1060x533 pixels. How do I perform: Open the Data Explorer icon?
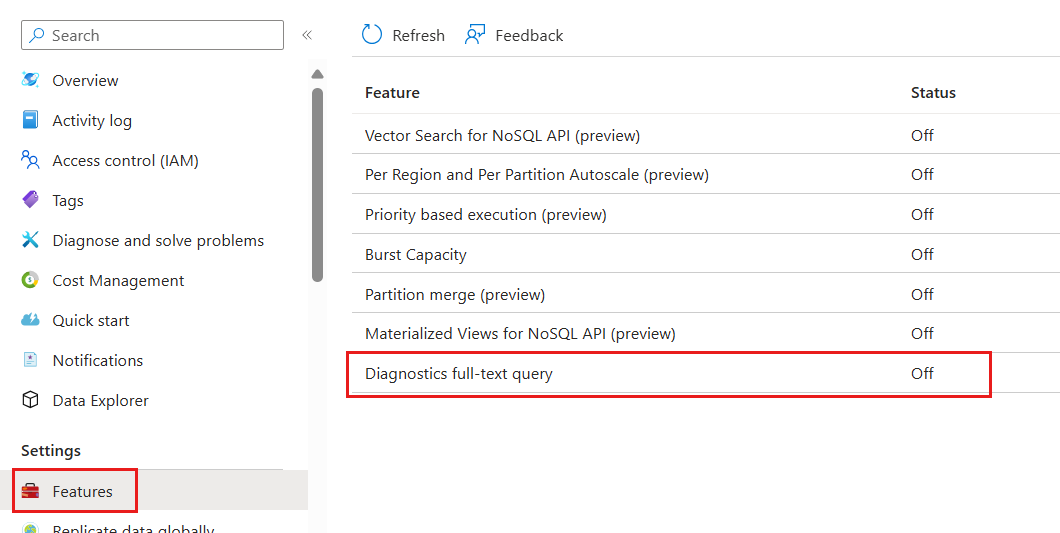(31, 400)
